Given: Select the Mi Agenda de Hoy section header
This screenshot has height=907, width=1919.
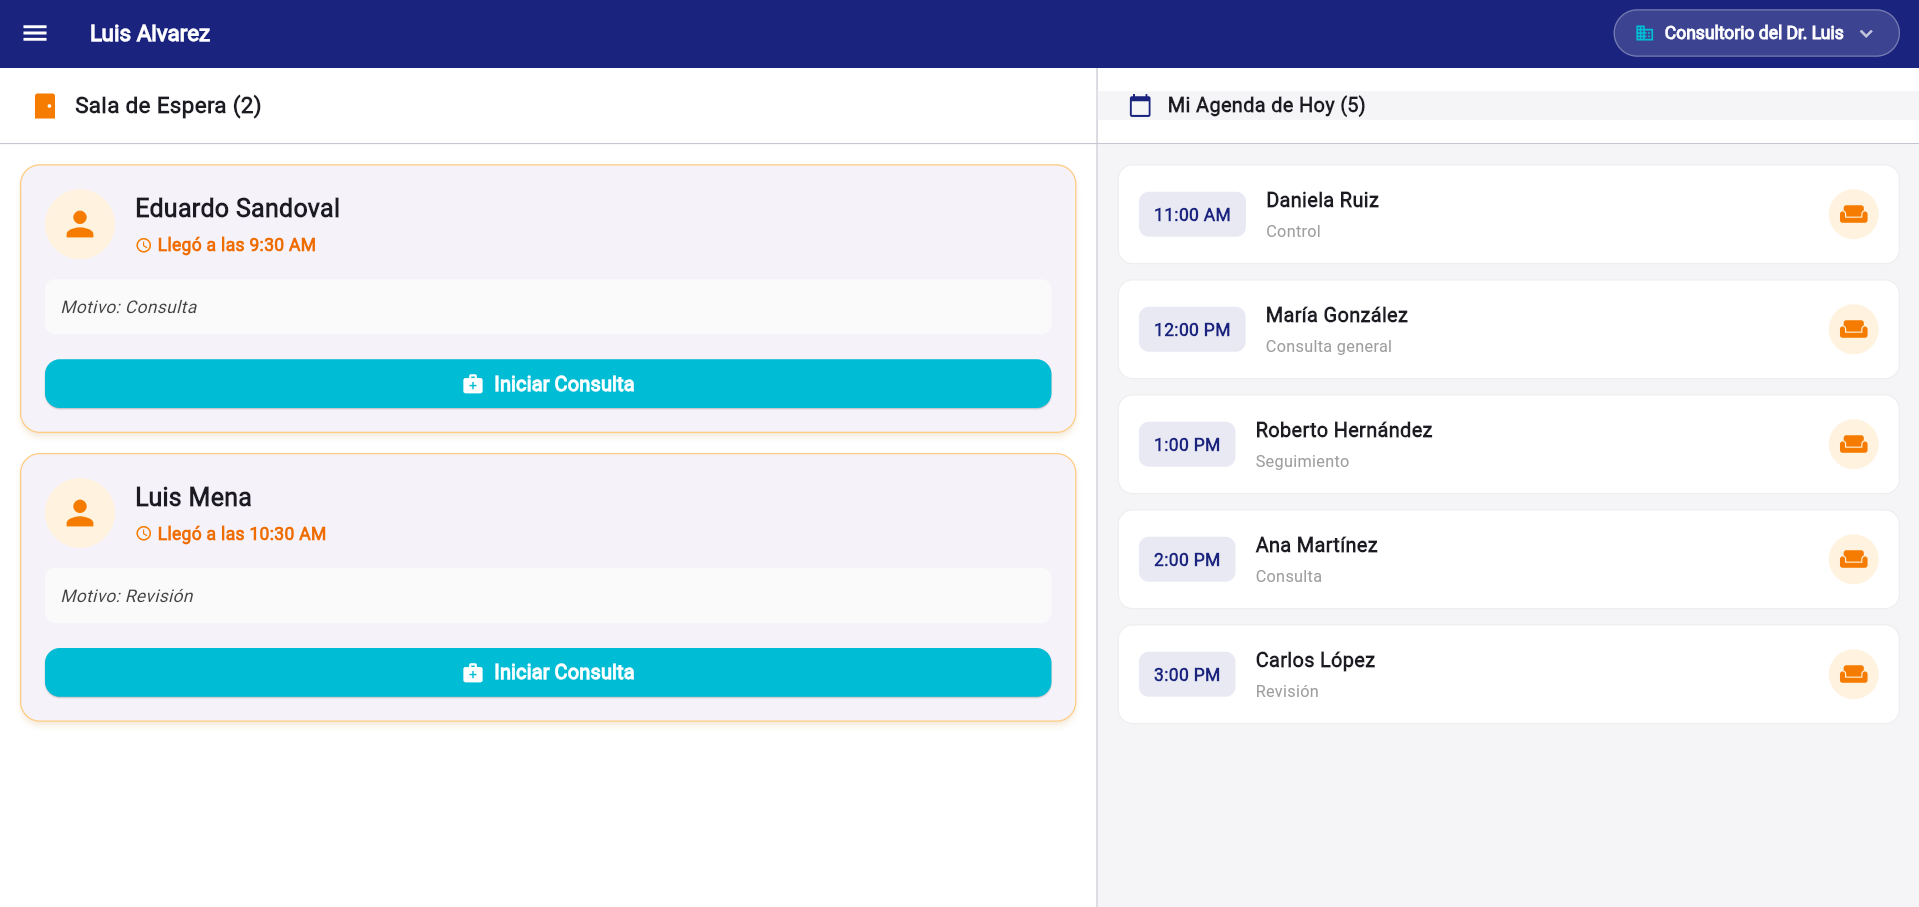Looking at the screenshot, I should [1266, 104].
